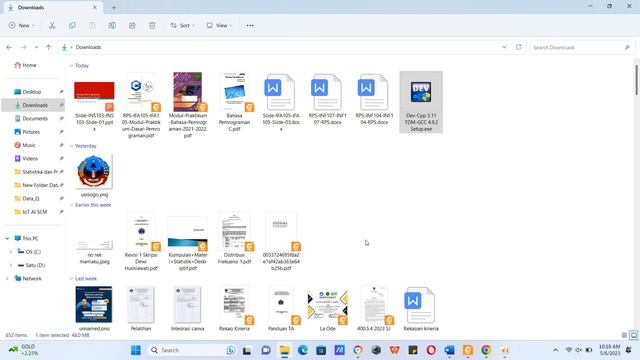Click the Cut scissors icon in toolbar
This screenshot has height=360, width=640.
pos(52,25)
